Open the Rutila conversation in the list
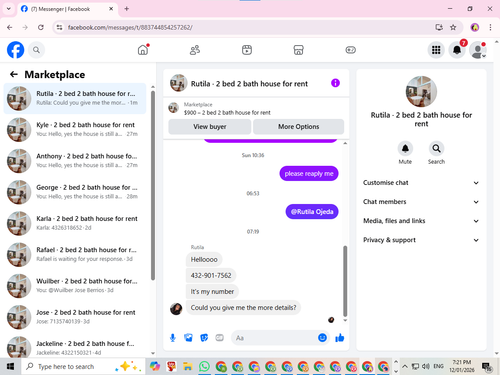Screen dimensions: 500x375 (75, 98)
